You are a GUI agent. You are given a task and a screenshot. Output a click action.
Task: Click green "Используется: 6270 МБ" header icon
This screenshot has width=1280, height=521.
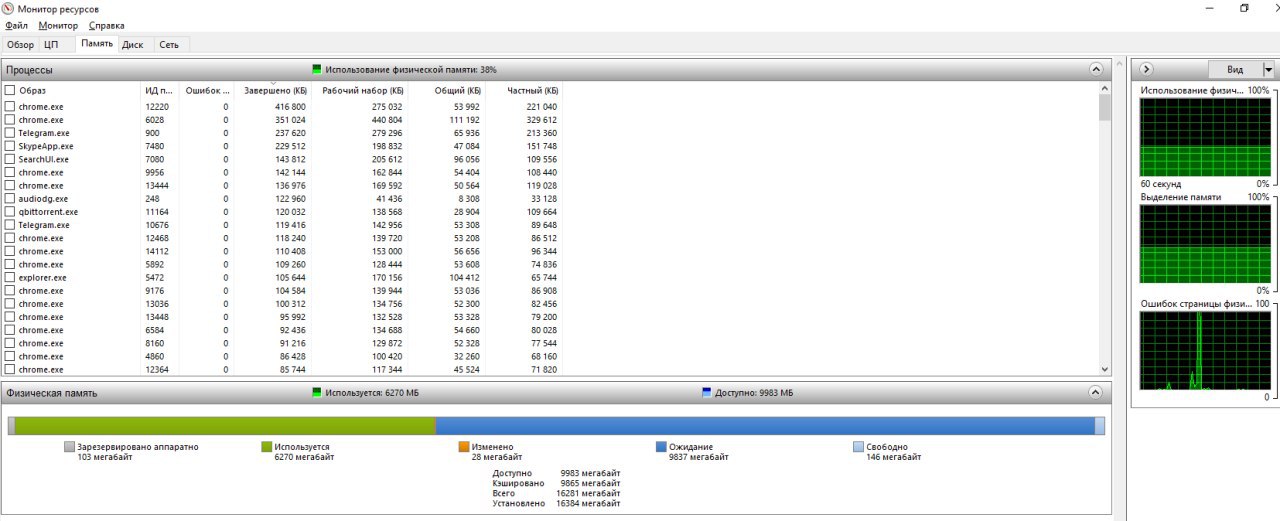(x=317, y=393)
